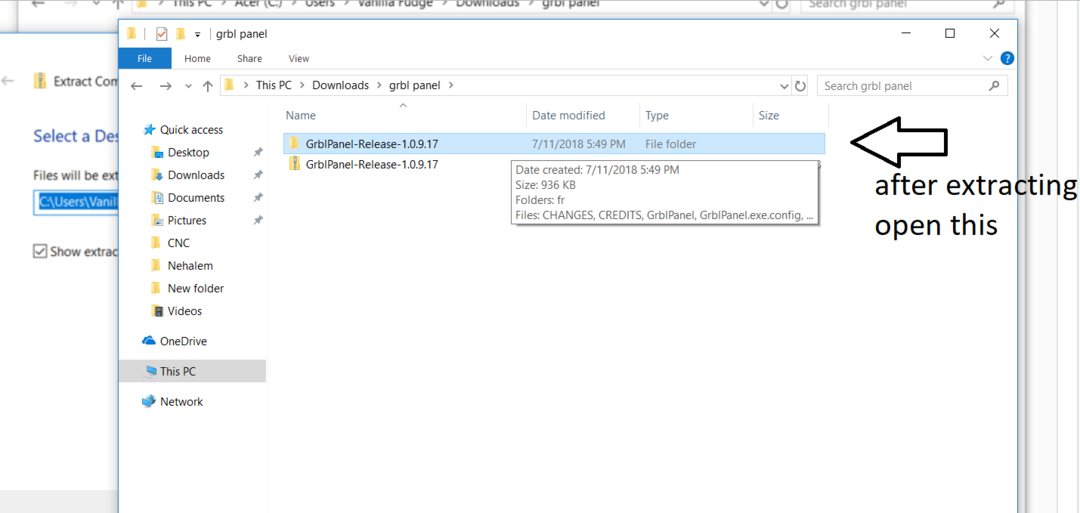Switch to the View ribbon tab

pos(298,59)
